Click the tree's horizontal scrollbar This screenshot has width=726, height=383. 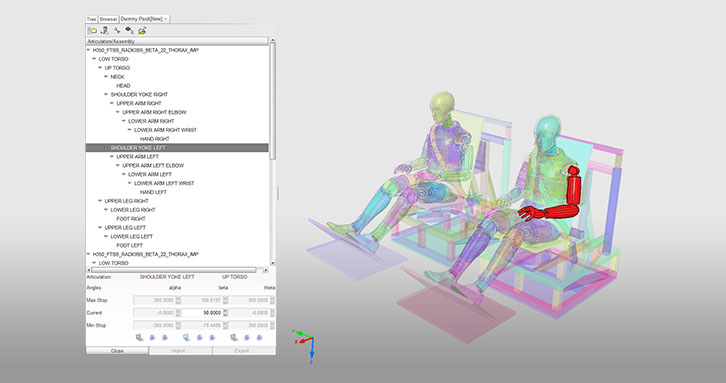click(174, 270)
